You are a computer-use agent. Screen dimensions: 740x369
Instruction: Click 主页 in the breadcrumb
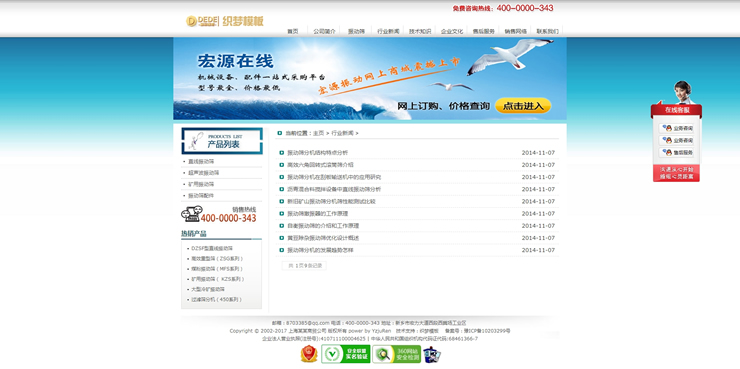pos(319,133)
